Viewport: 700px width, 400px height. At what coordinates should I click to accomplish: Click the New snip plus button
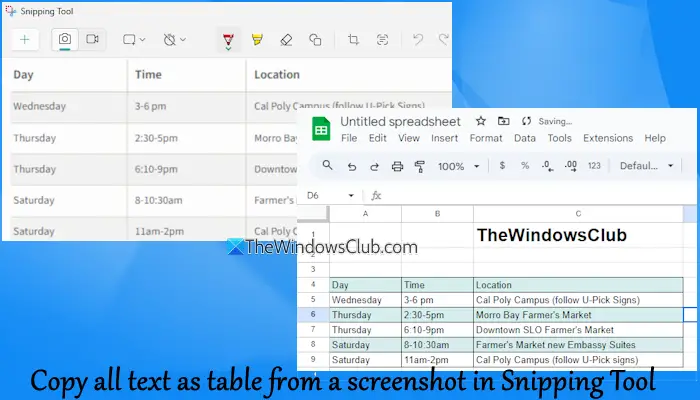pos(25,40)
